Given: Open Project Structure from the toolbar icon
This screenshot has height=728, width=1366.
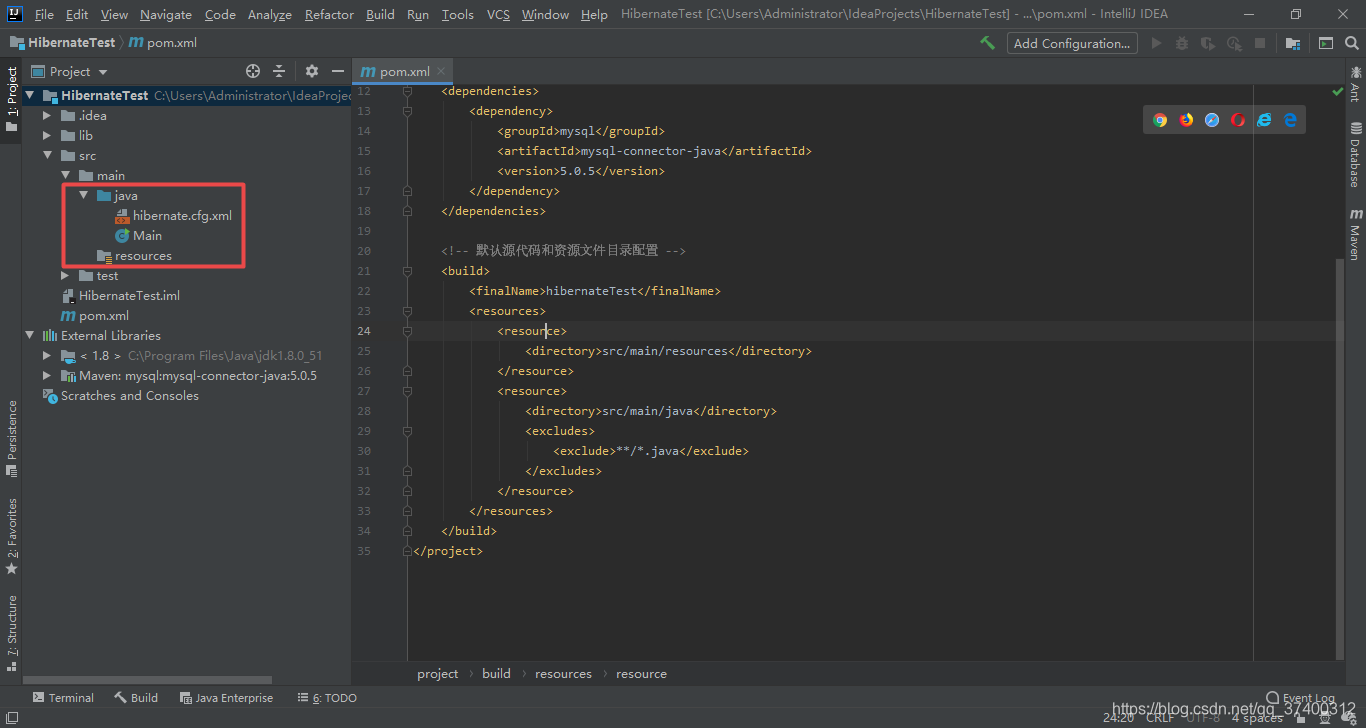Looking at the screenshot, I should click(x=1293, y=43).
